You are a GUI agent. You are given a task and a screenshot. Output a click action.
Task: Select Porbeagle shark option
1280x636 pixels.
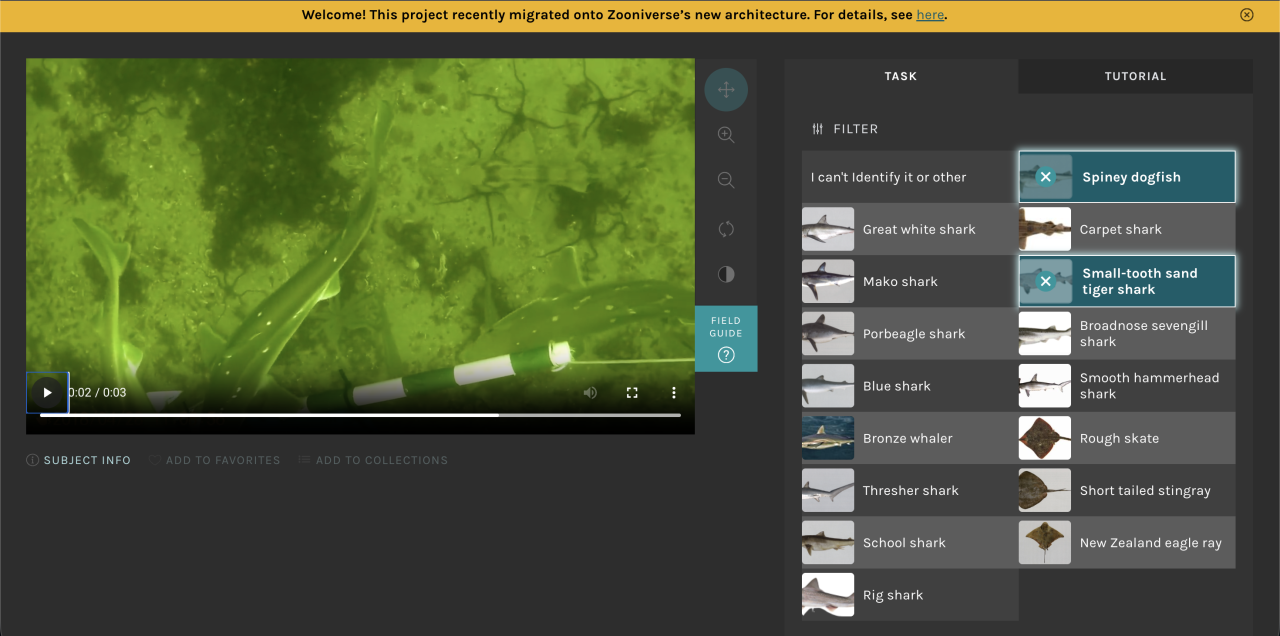909,334
